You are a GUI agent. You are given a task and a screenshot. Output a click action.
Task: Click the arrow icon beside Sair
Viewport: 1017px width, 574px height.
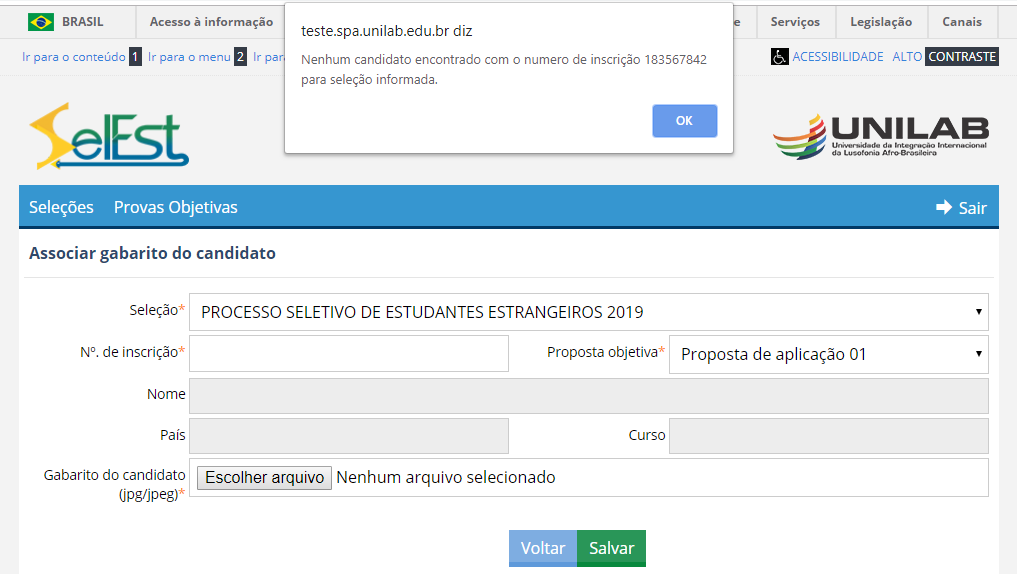(x=944, y=207)
